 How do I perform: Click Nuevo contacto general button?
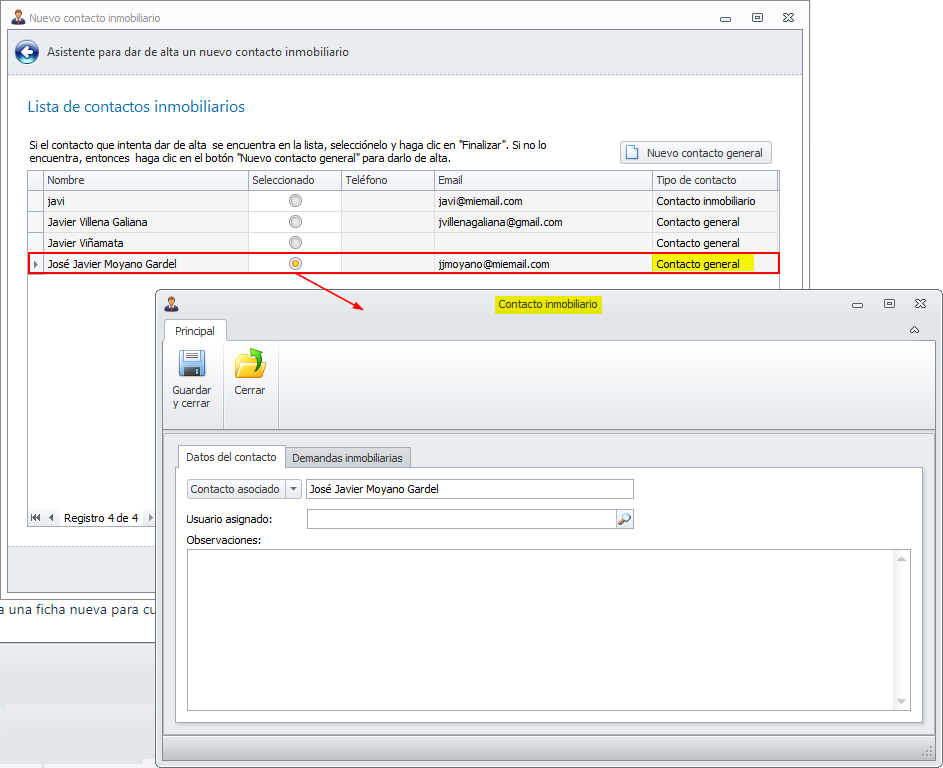695,153
